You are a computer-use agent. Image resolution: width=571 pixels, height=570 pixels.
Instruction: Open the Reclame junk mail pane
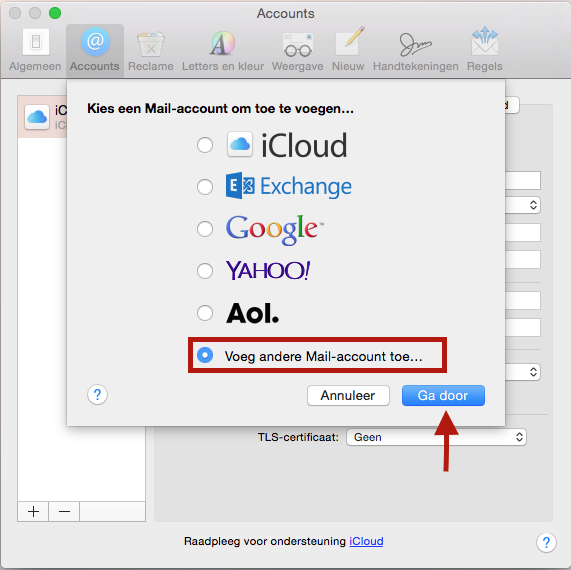point(151,50)
